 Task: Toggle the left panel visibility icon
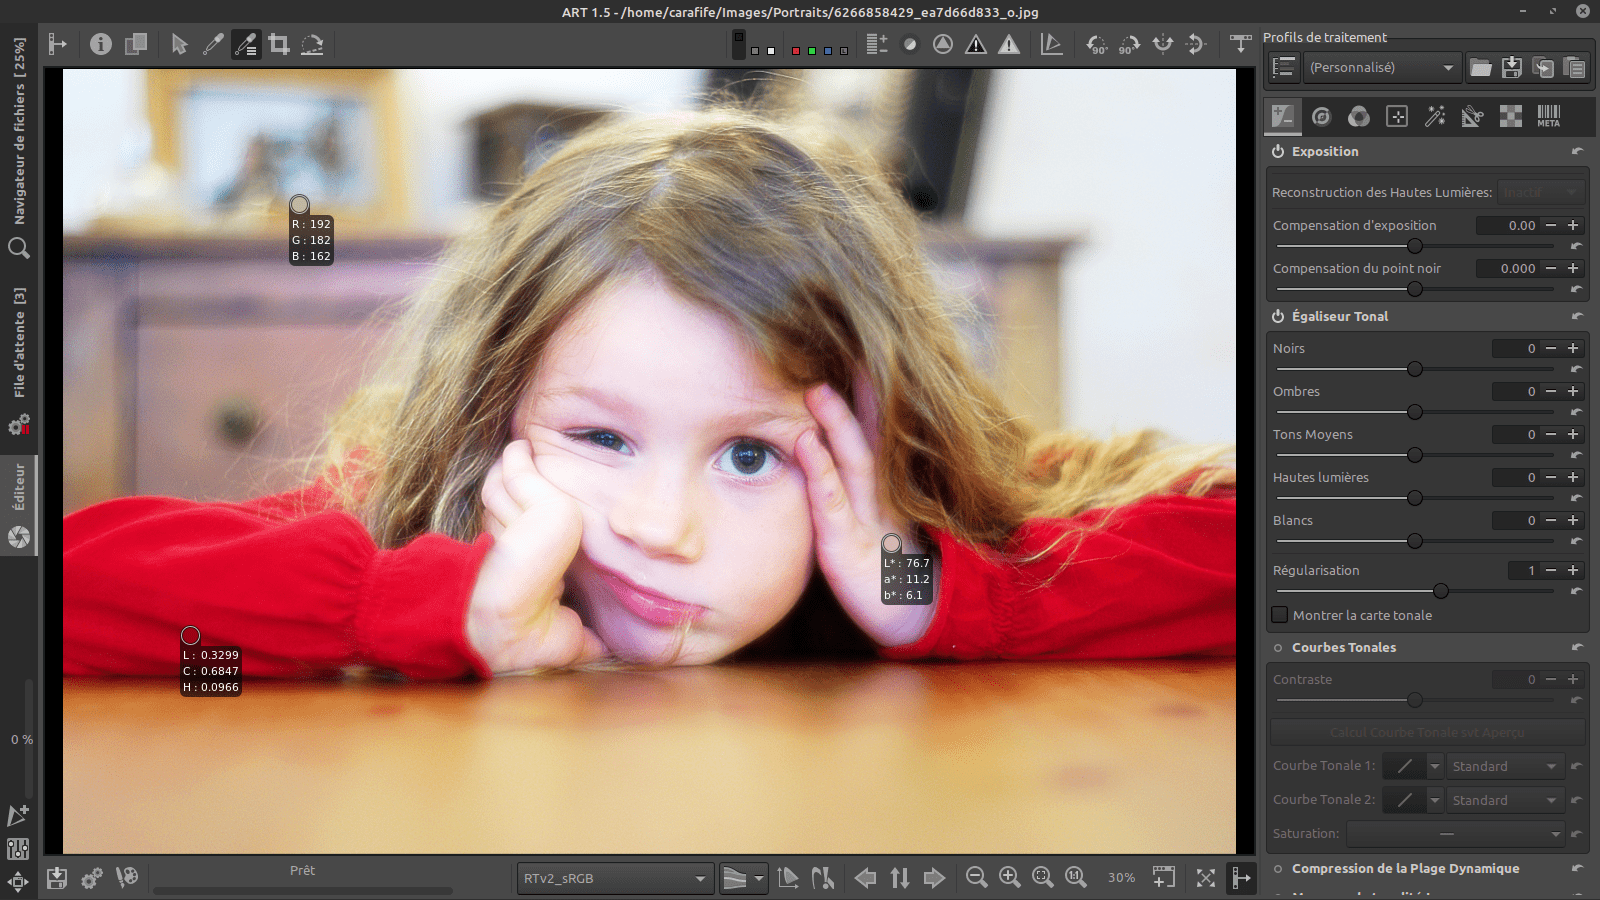[57, 44]
